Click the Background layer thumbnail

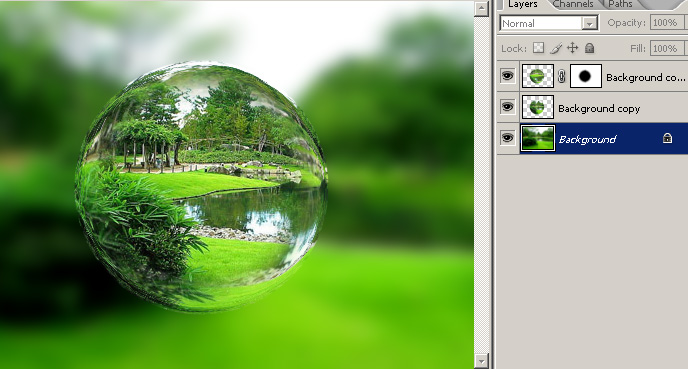(x=538, y=138)
